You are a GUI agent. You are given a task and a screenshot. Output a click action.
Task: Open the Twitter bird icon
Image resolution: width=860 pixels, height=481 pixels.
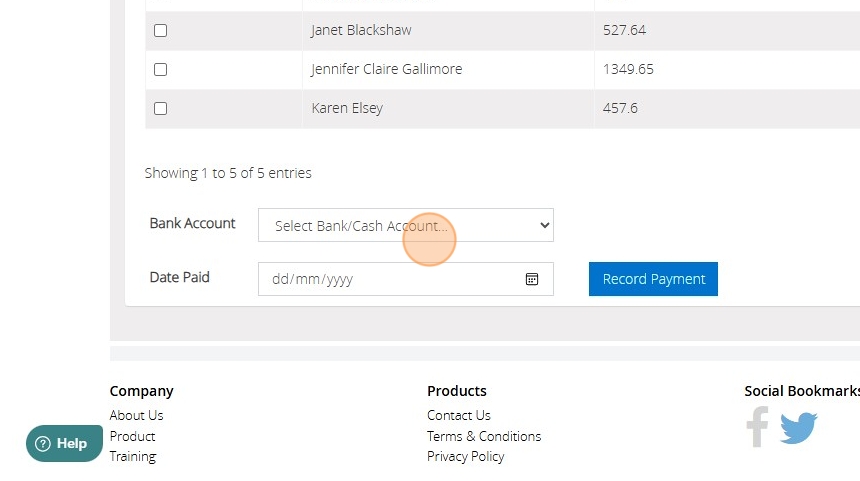(798, 428)
